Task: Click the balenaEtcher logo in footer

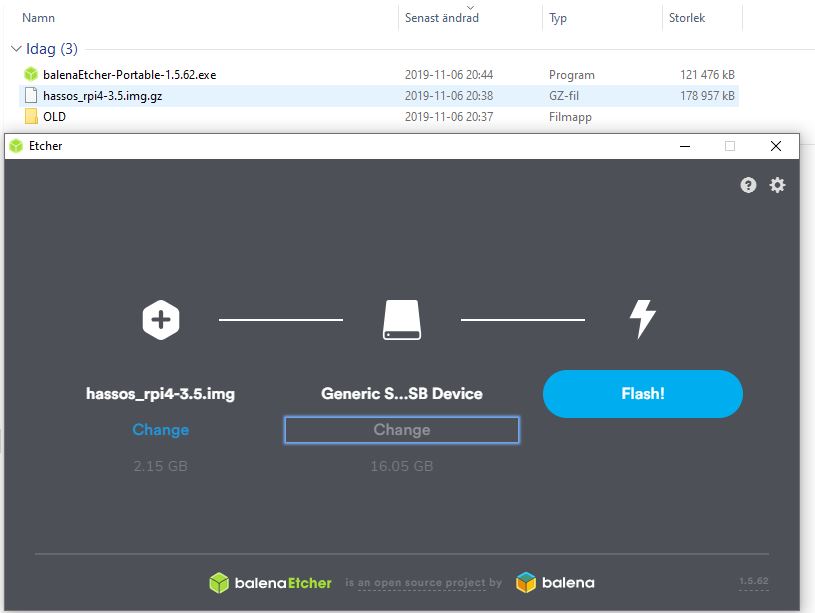Action: click(x=270, y=583)
